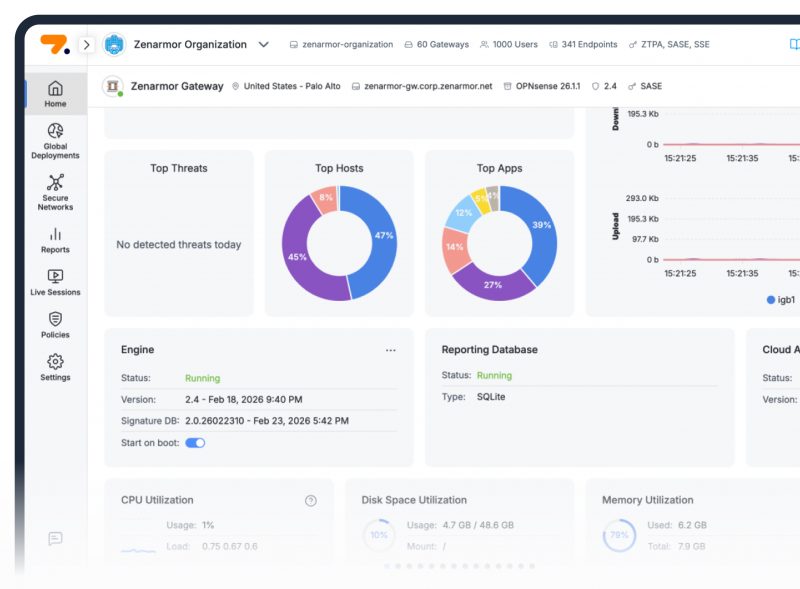Open Live Sessions
Image resolution: width=800 pixels, height=589 pixels.
point(55,282)
